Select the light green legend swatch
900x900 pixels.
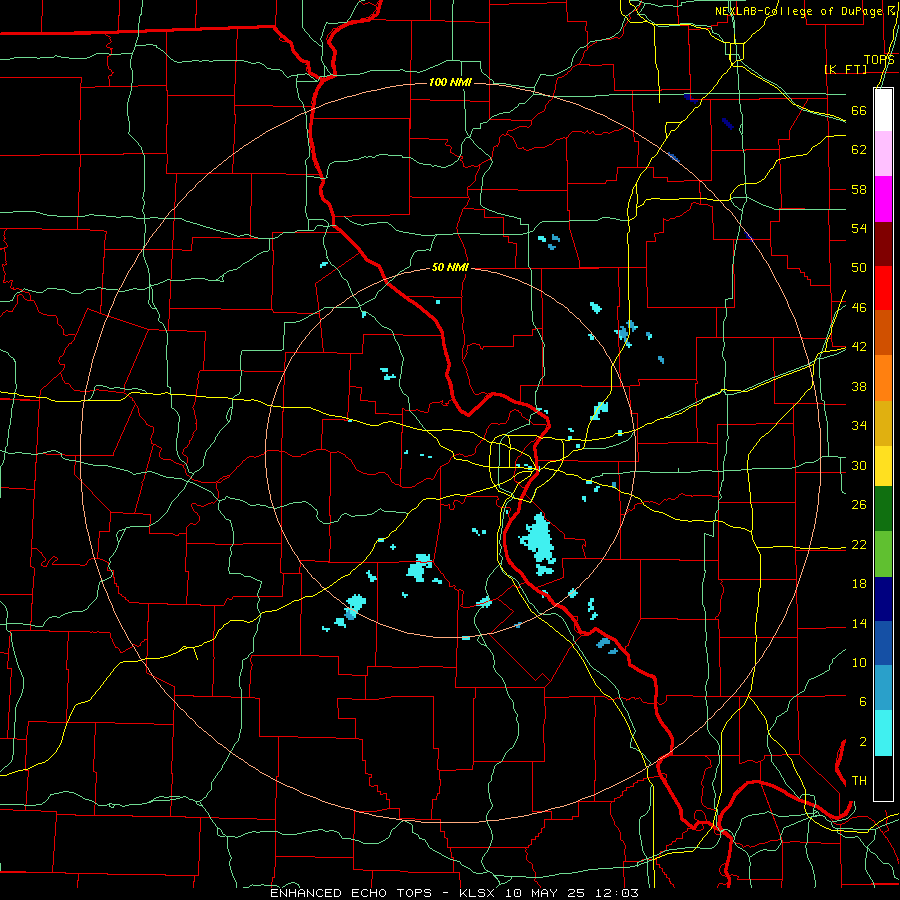(883, 554)
